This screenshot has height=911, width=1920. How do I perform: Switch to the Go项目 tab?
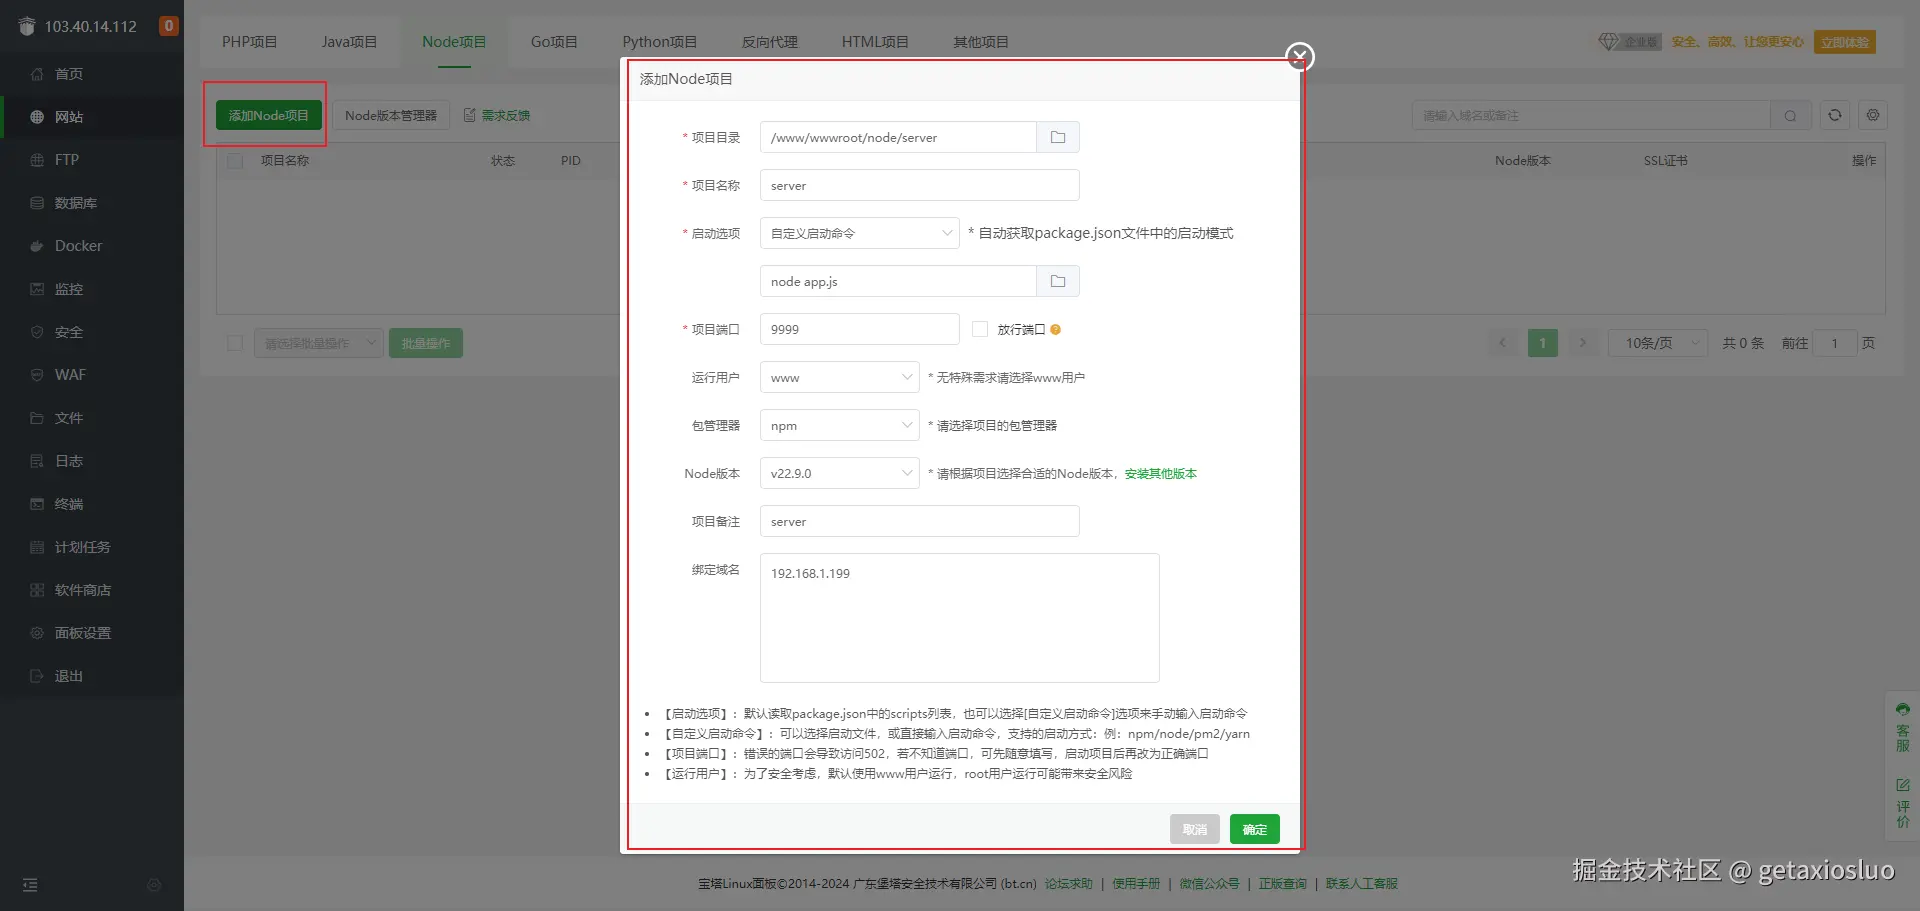coord(554,42)
